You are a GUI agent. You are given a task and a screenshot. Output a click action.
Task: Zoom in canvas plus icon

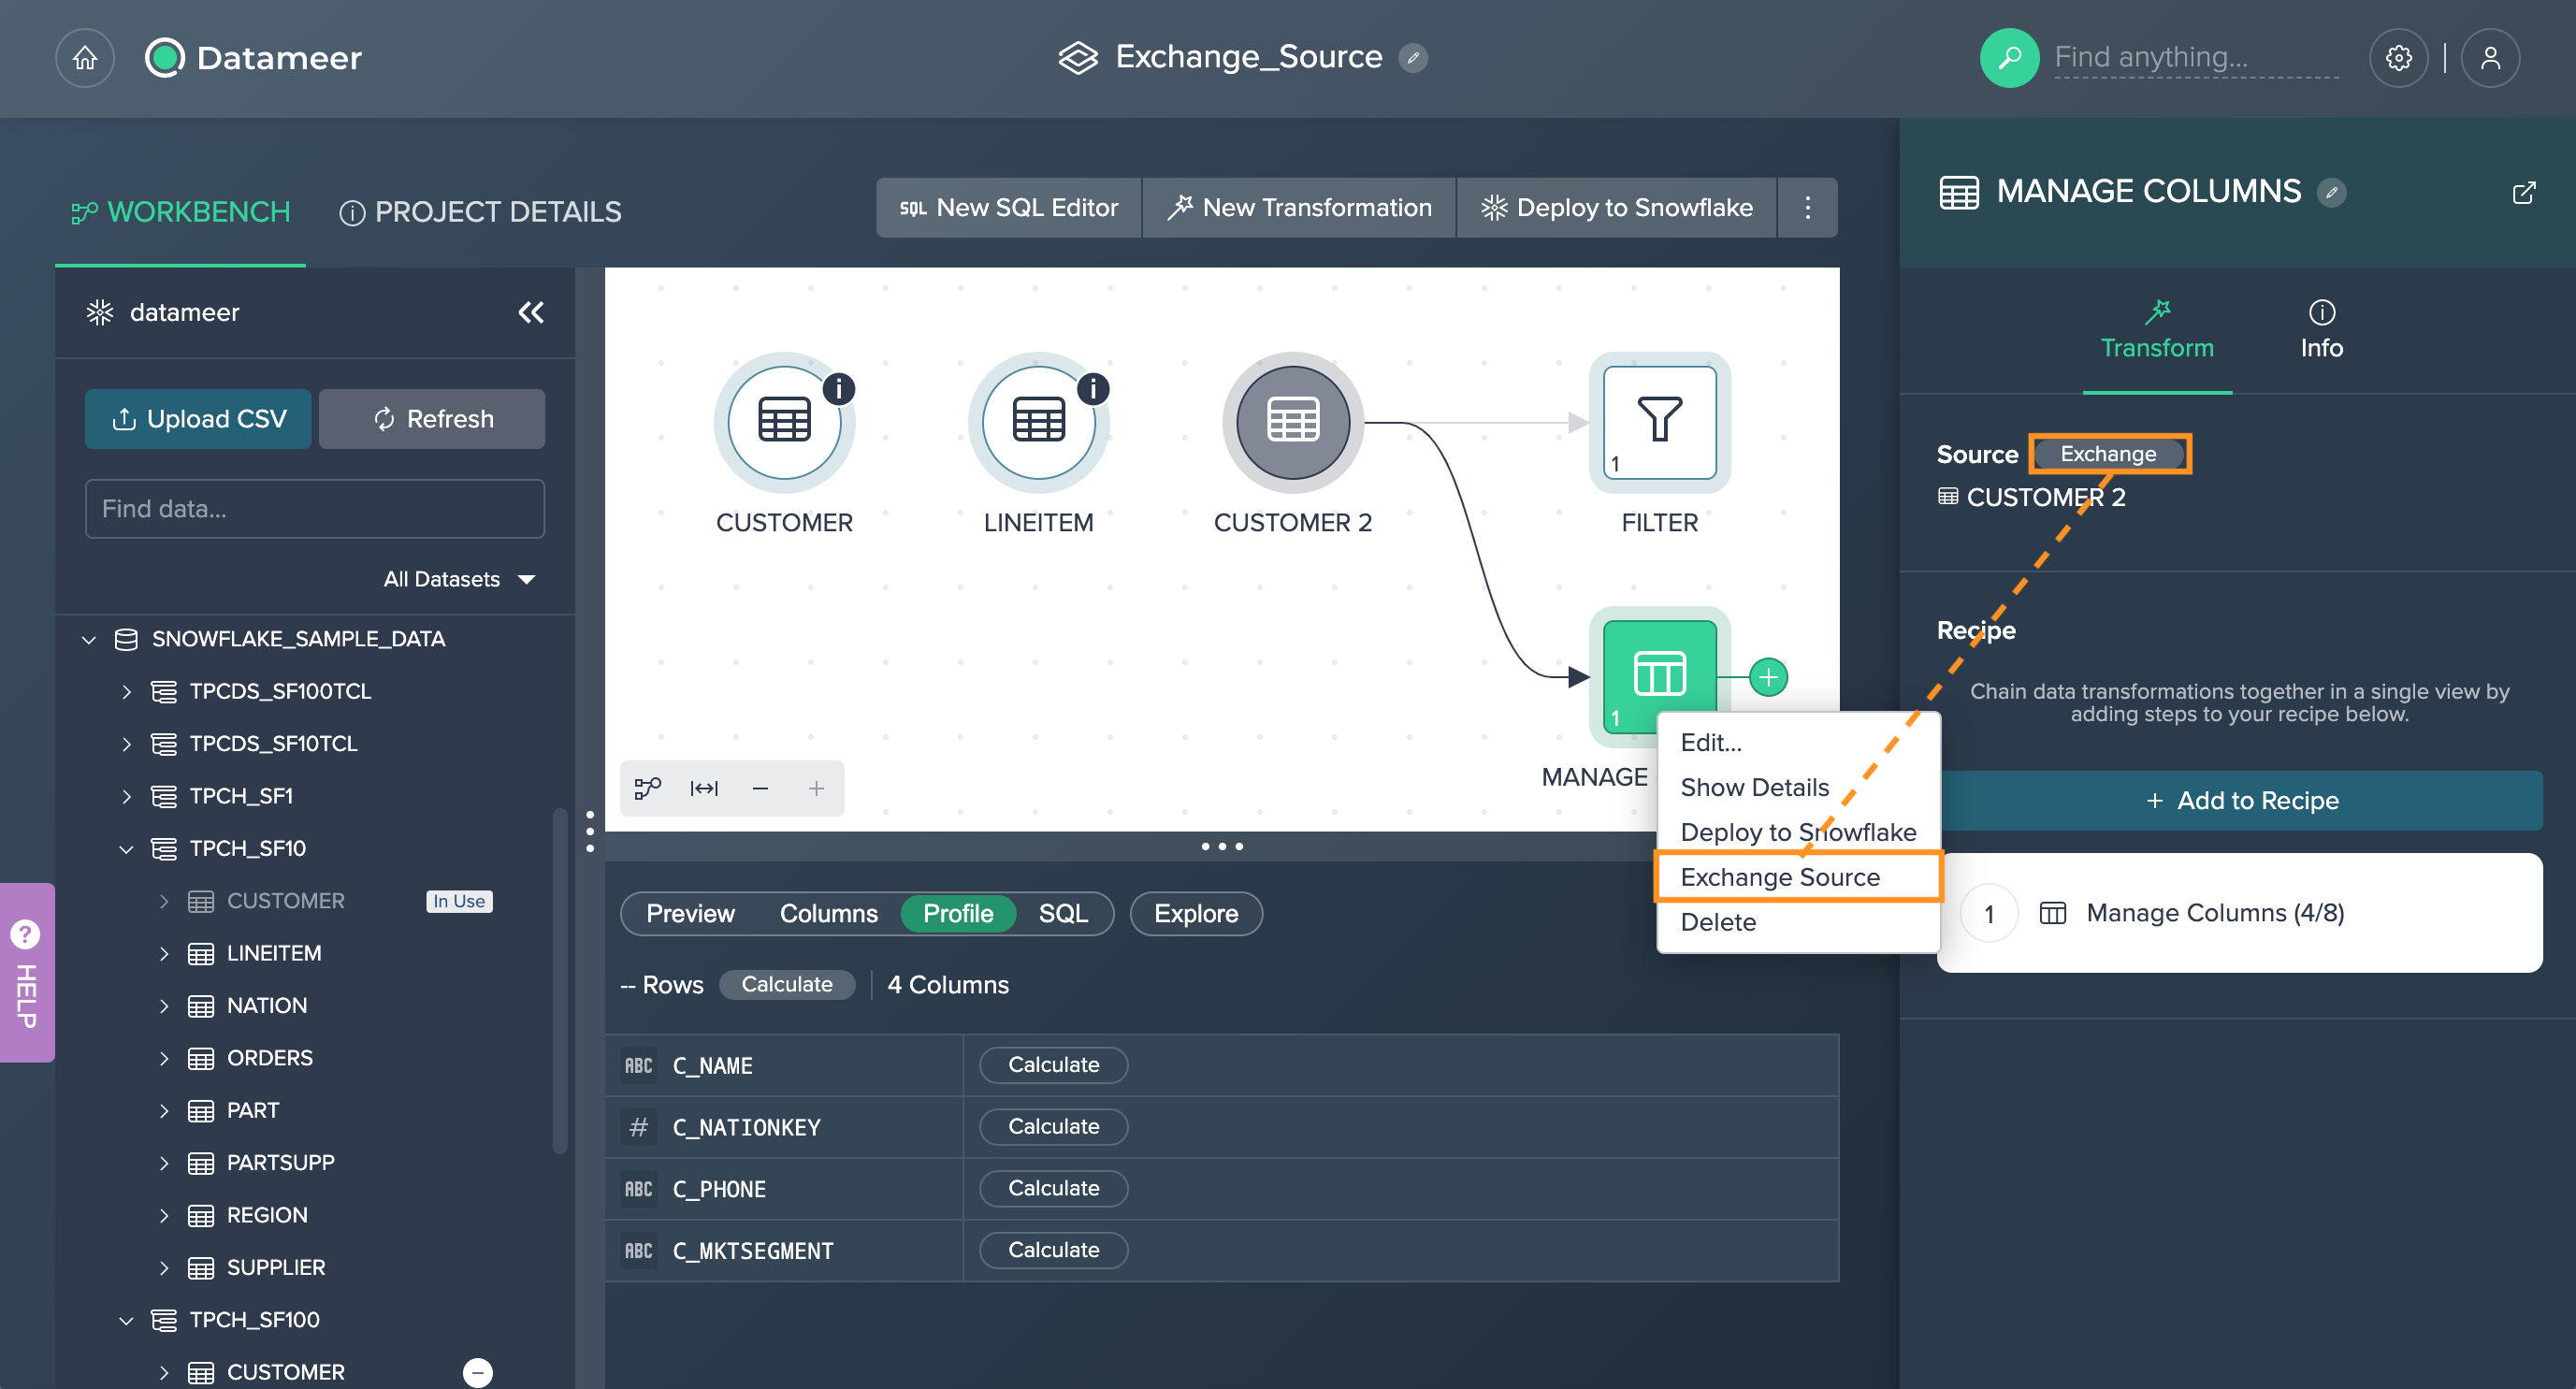(x=816, y=788)
